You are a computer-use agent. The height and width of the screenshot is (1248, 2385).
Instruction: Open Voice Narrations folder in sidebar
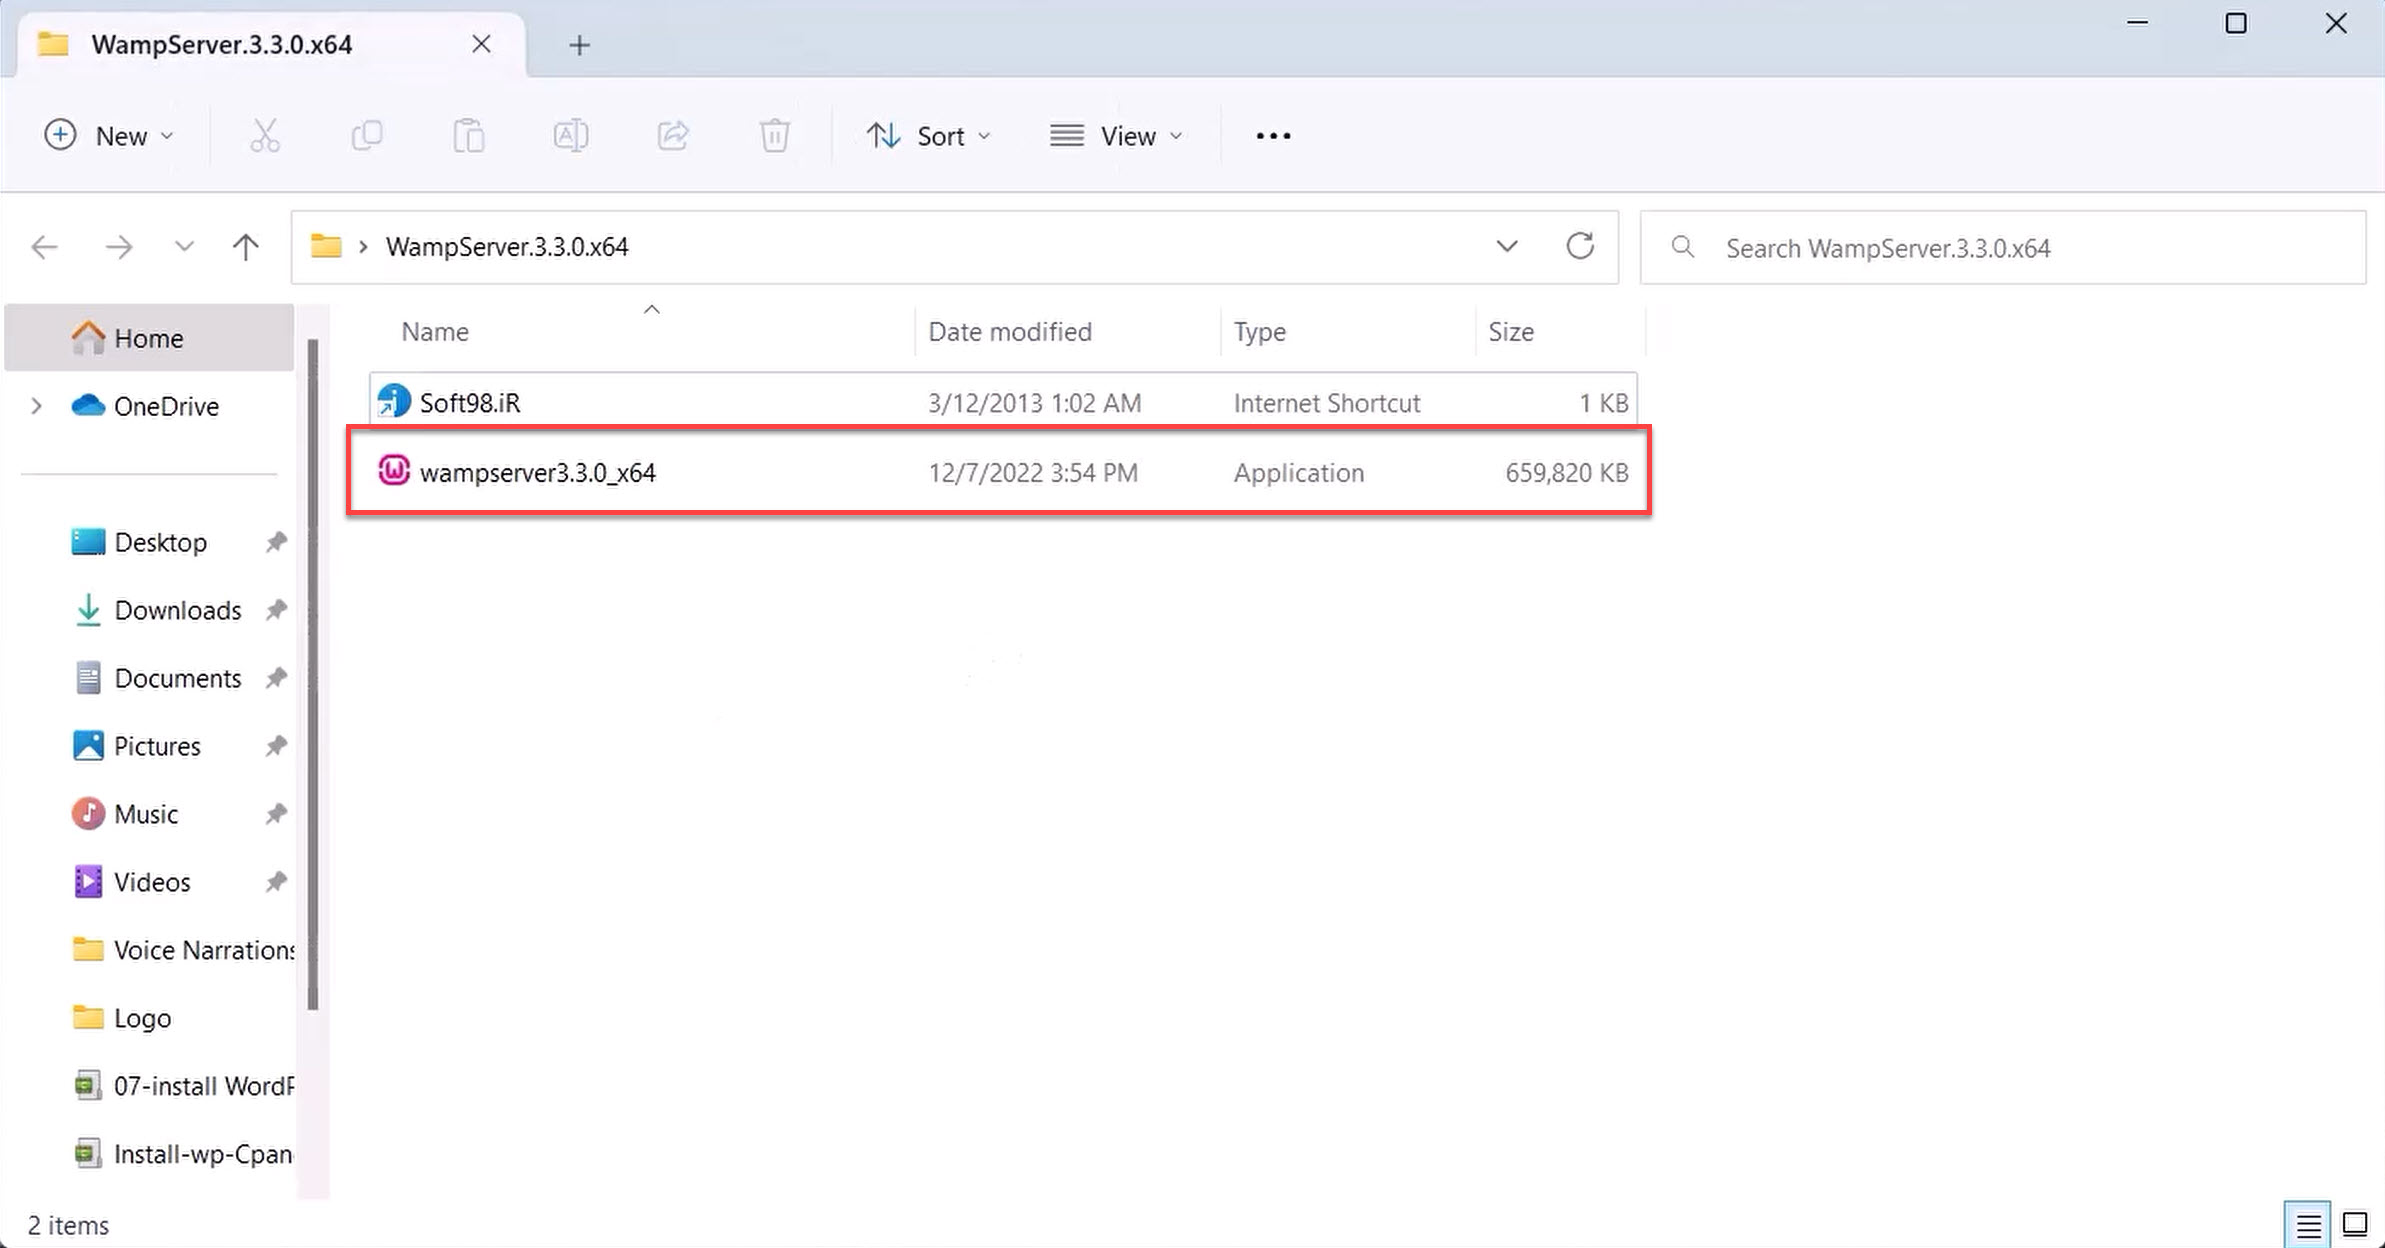(x=183, y=950)
